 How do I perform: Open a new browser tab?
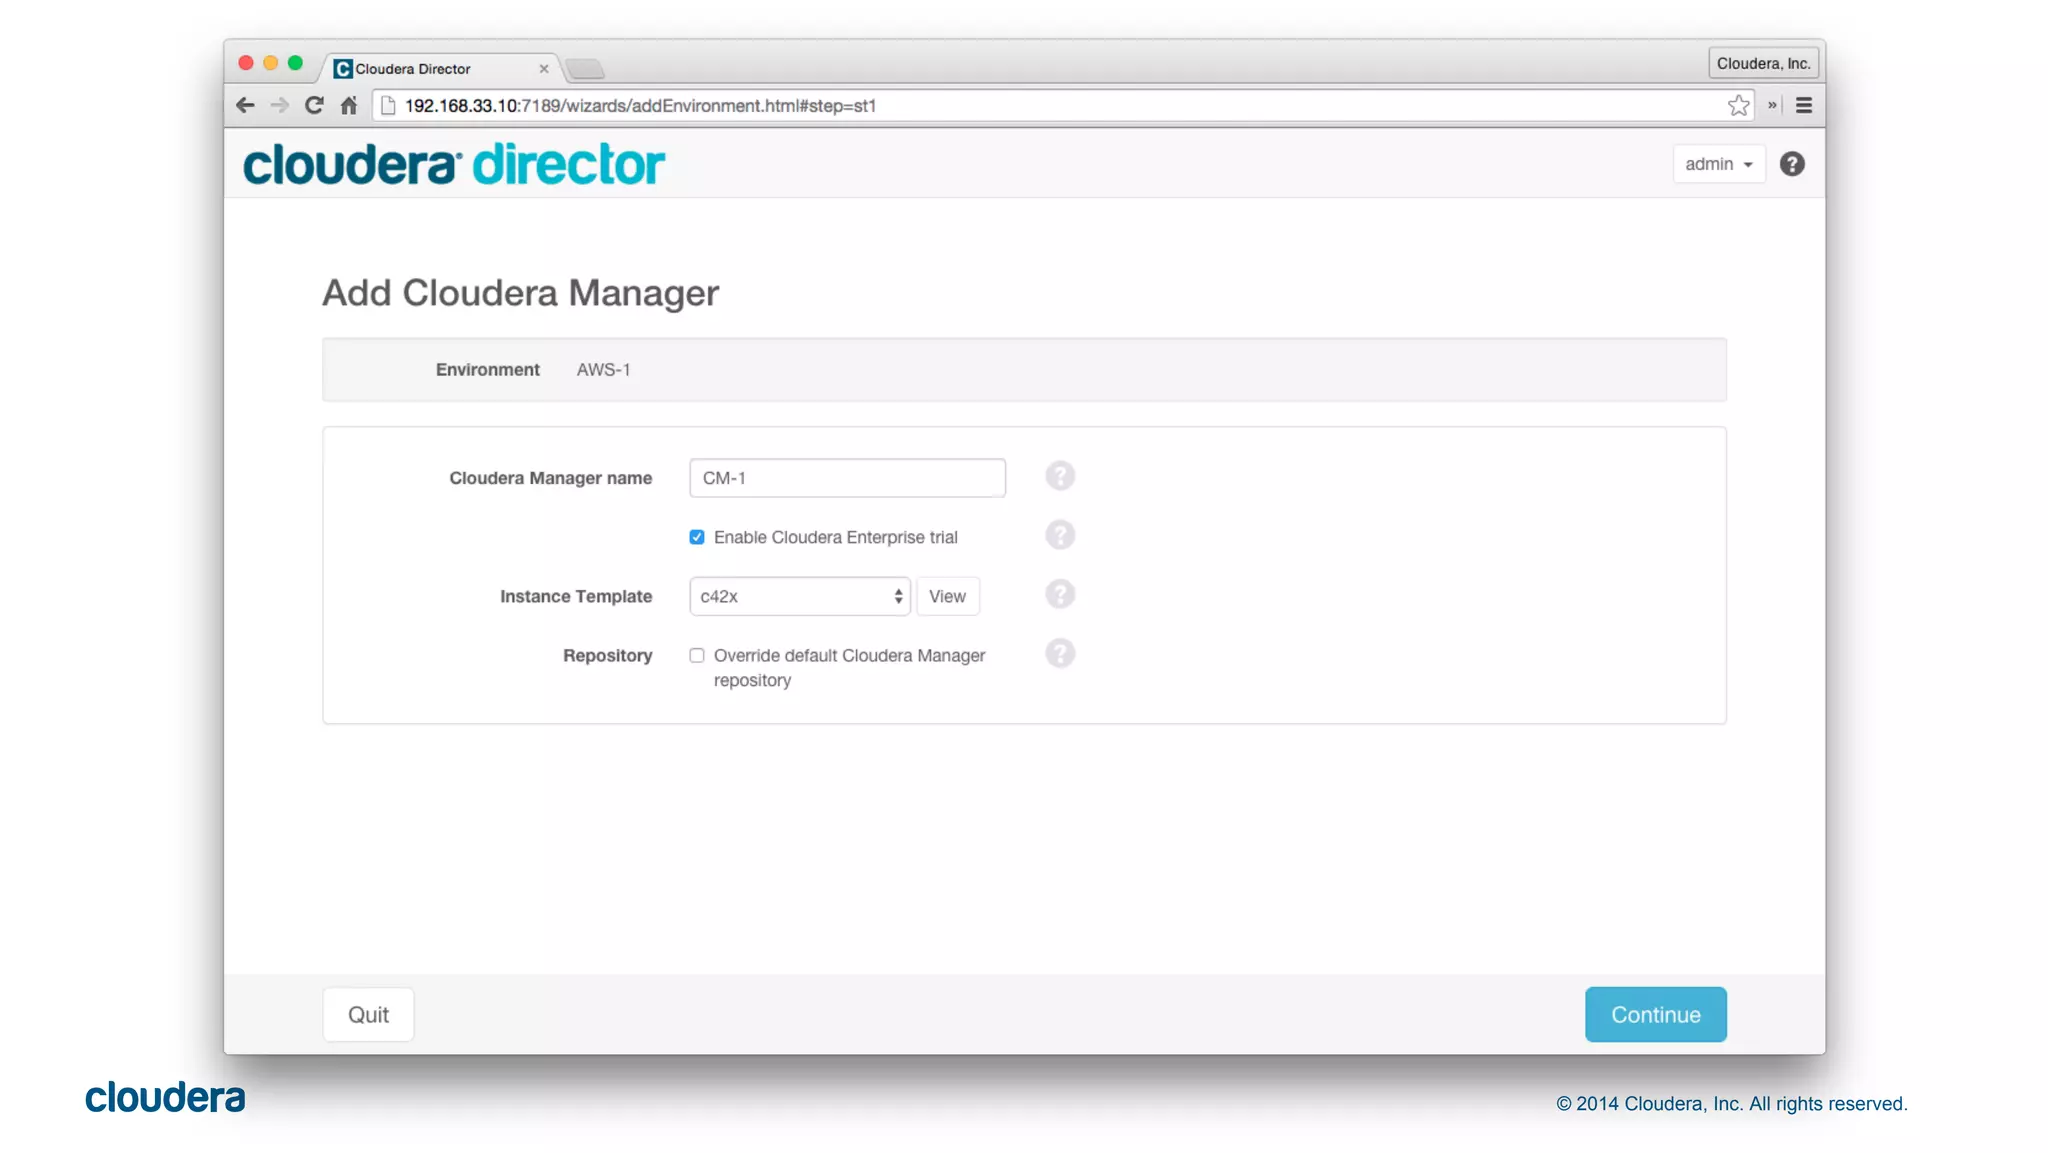[585, 68]
